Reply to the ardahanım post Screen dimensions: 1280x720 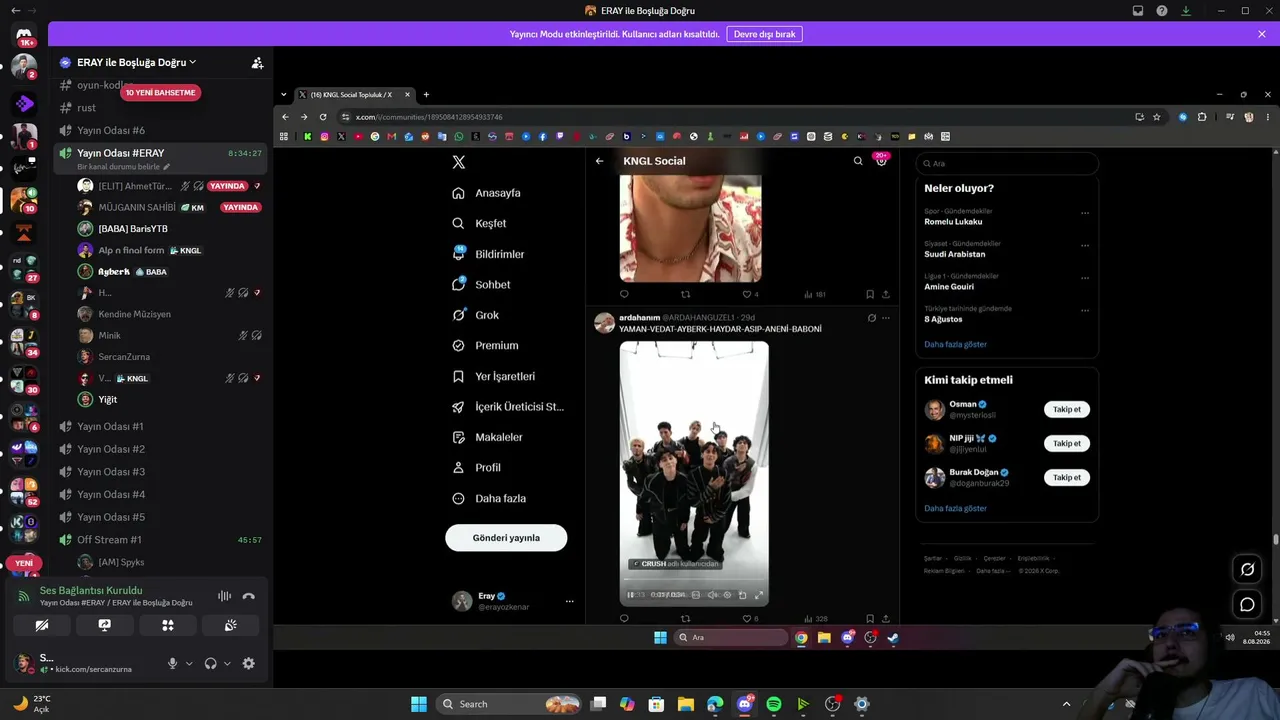[624, 619]
